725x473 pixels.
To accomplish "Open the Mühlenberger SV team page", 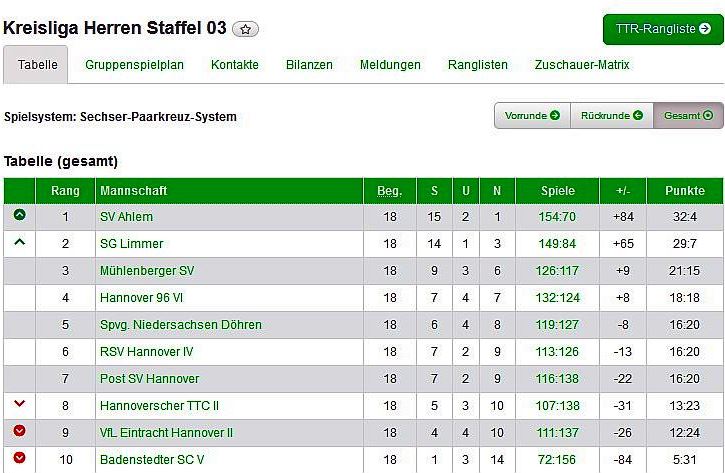I will pyautogui.click(x=147, y=270).
